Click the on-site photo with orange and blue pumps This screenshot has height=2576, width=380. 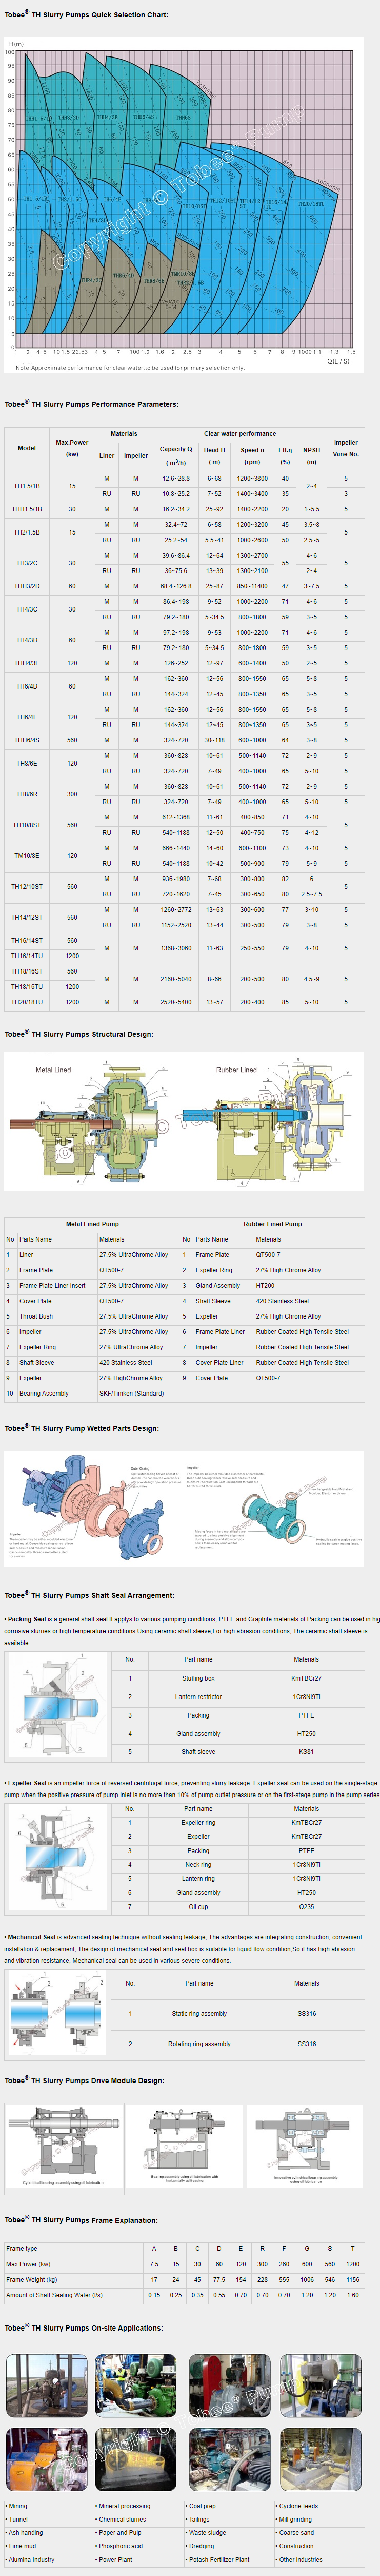[x=47, y=2459]
